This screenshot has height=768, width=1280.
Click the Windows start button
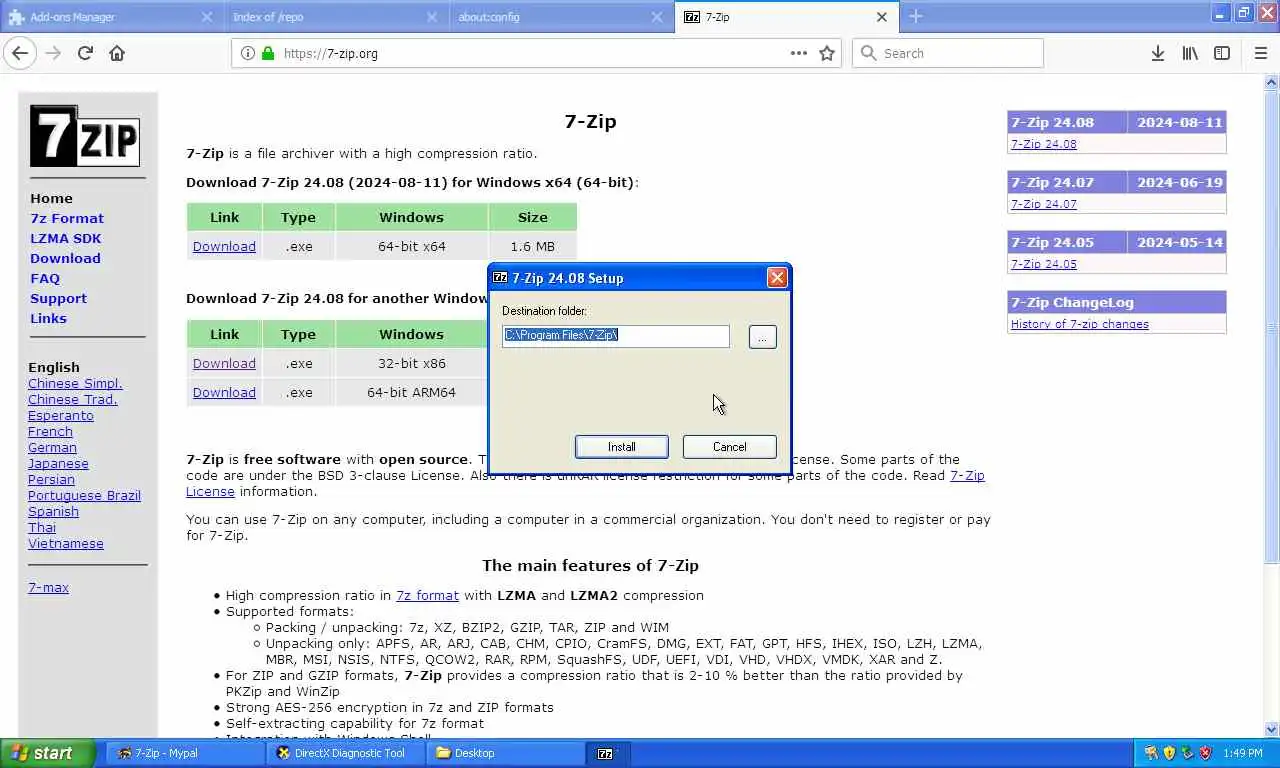tap(47, 753)
